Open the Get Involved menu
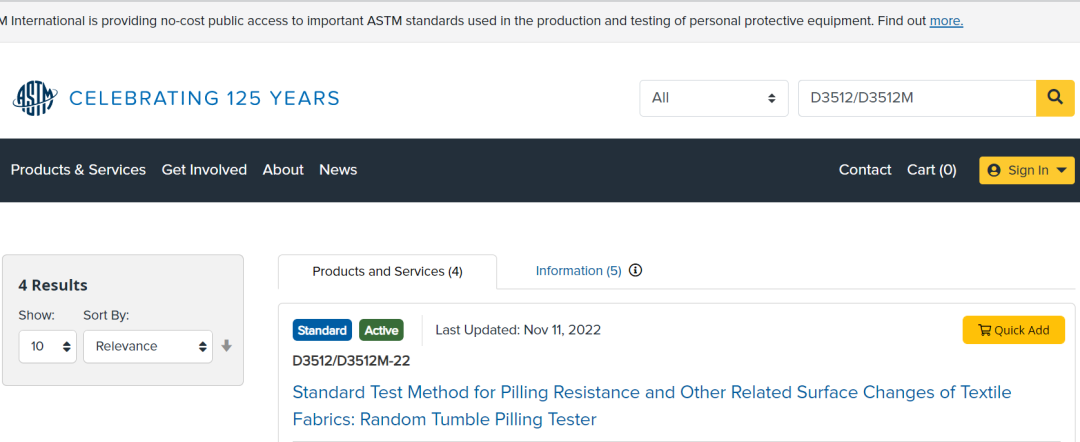The width and height of the screenshot is (1080, 442). point(204,170)
